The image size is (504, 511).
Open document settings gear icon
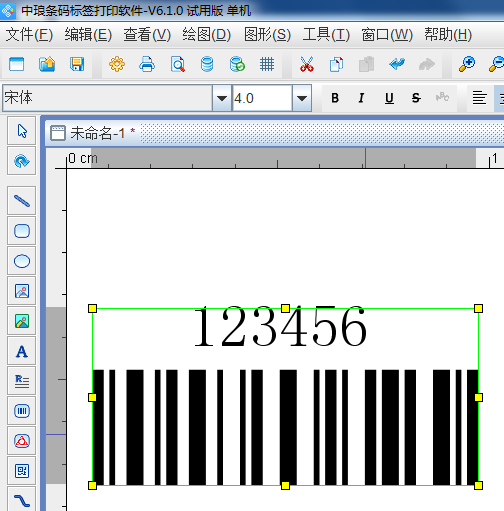[x=117, y=64]
